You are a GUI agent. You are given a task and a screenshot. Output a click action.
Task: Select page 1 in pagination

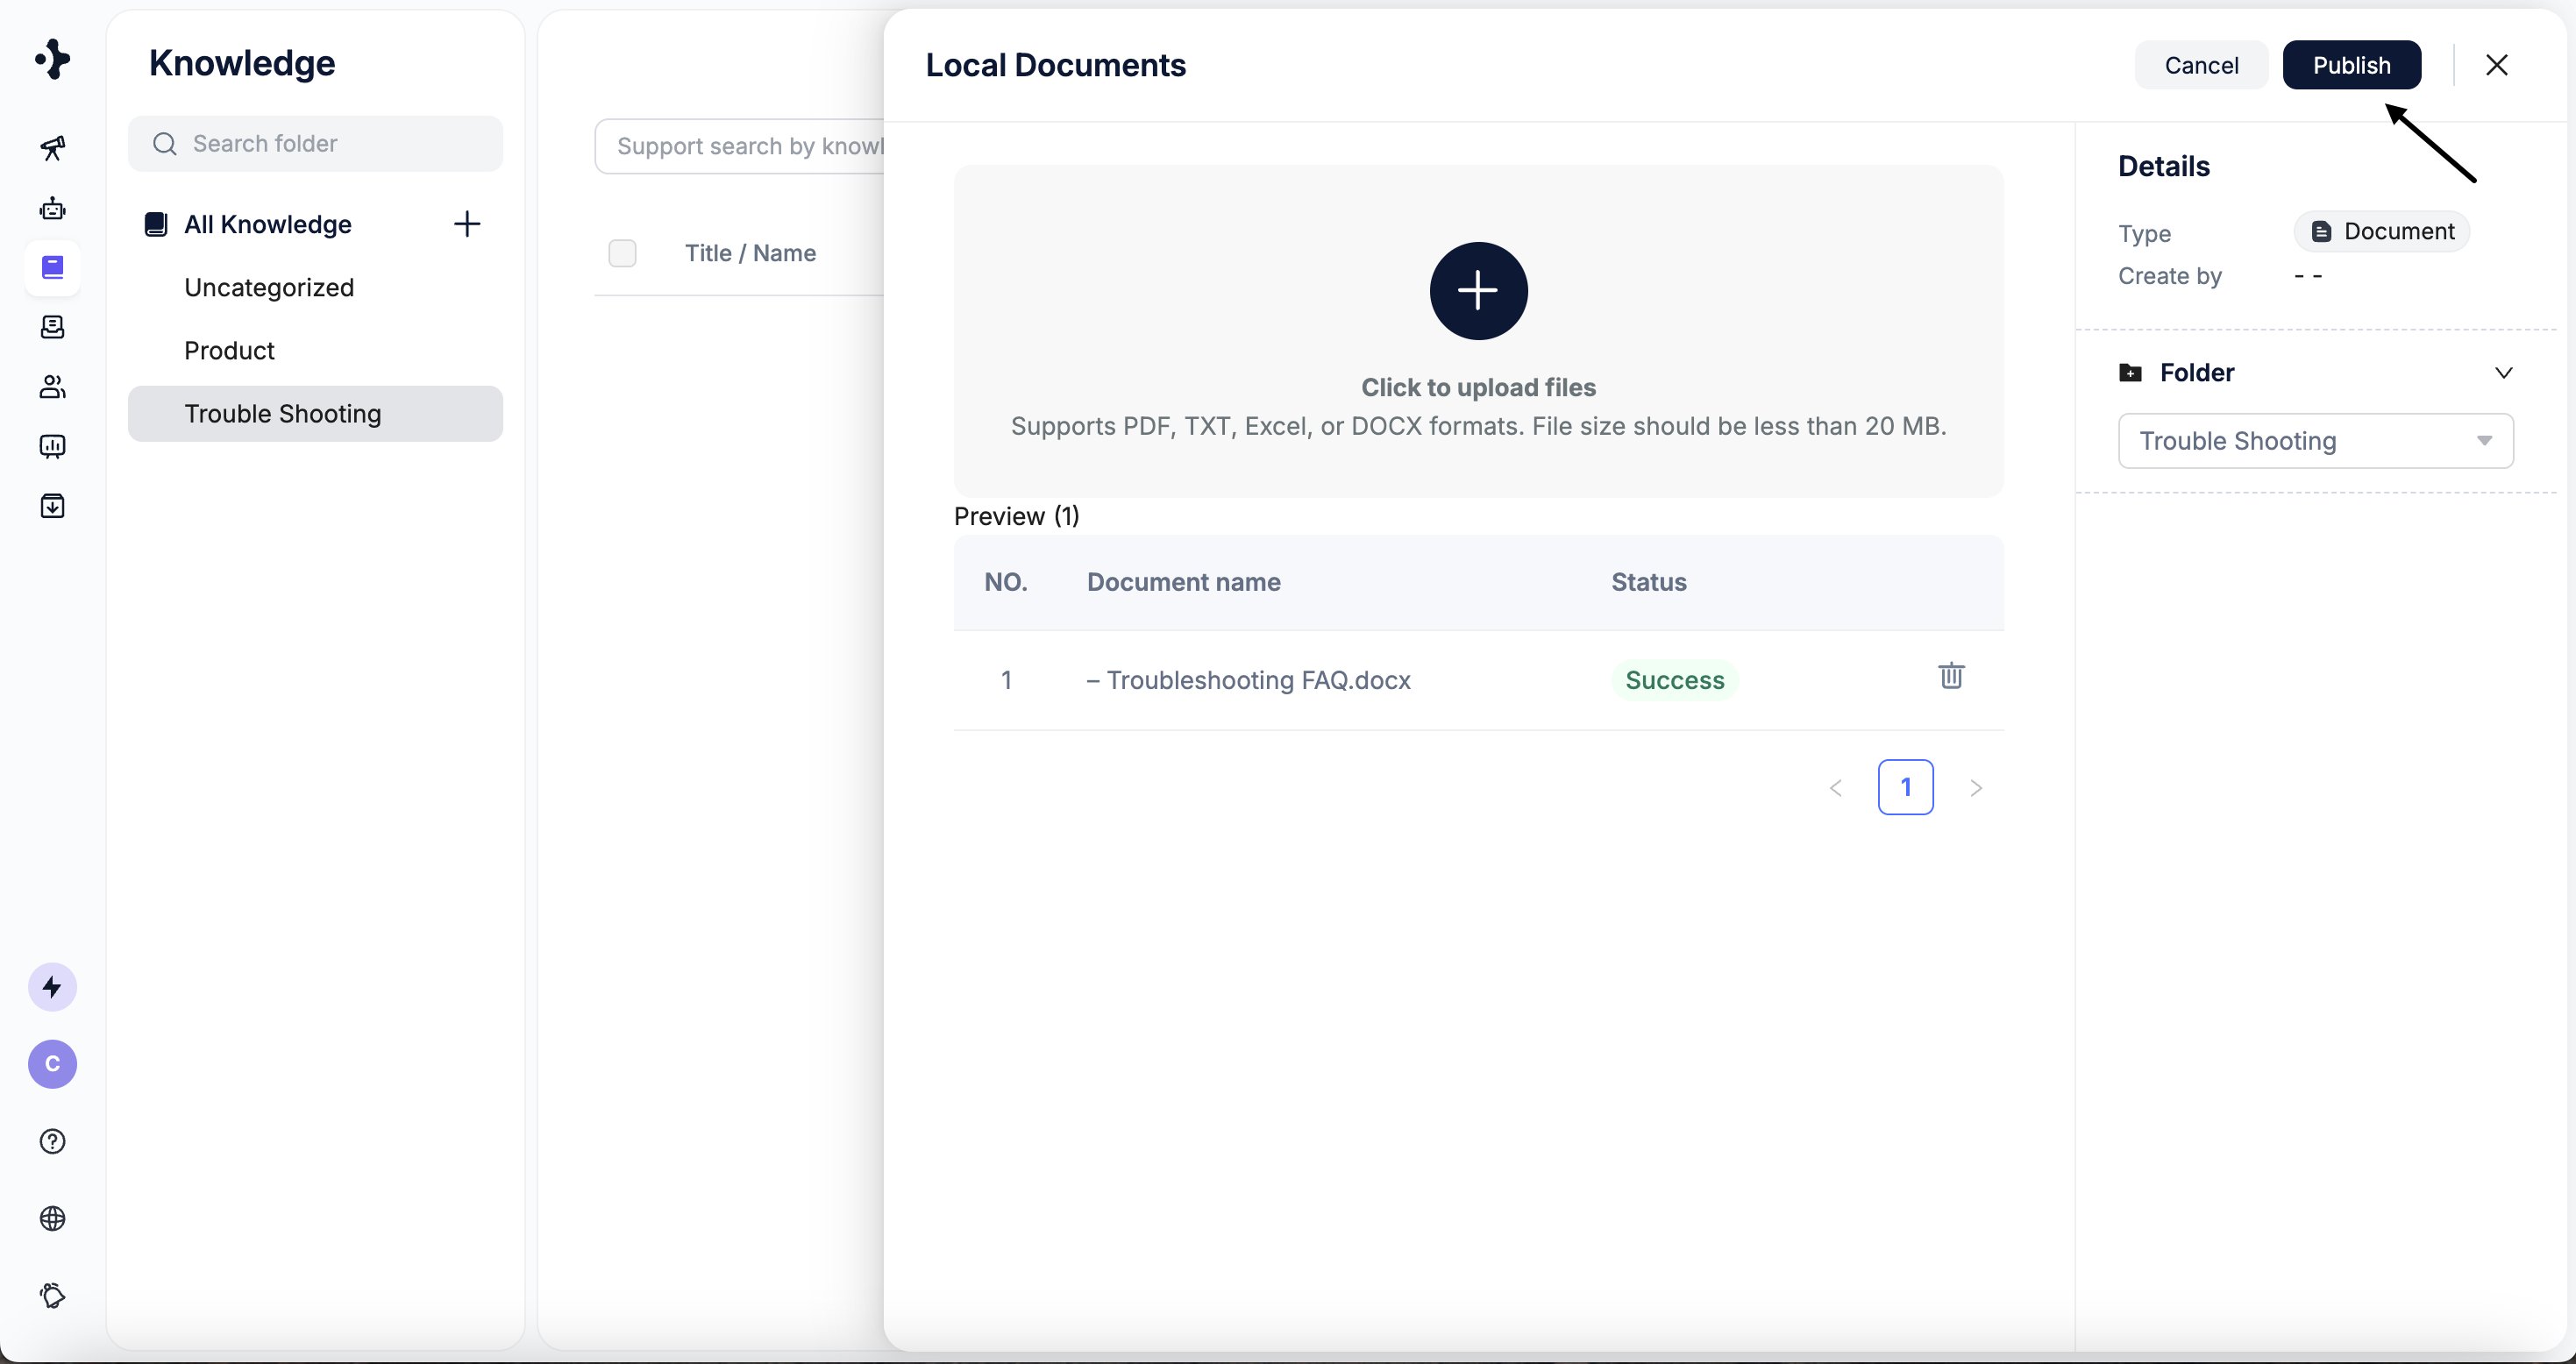tap(1905, 788)
